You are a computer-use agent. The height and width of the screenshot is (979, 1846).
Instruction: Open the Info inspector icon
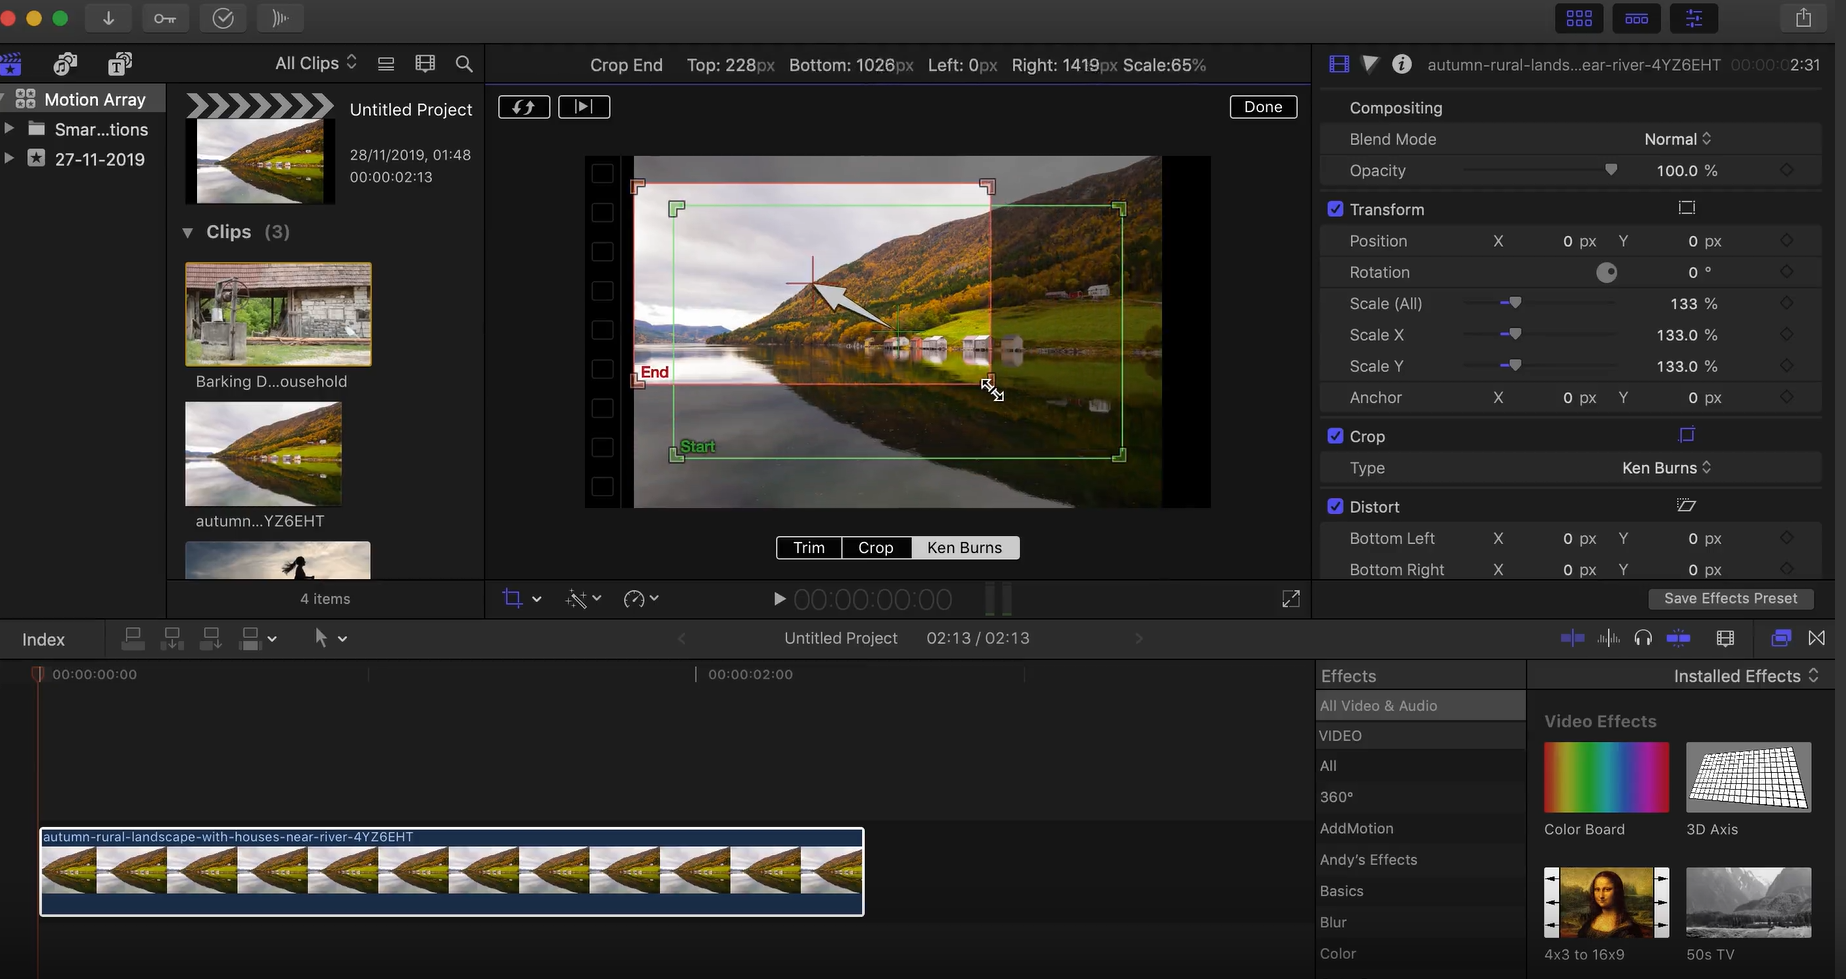[x=1402, y=64]
